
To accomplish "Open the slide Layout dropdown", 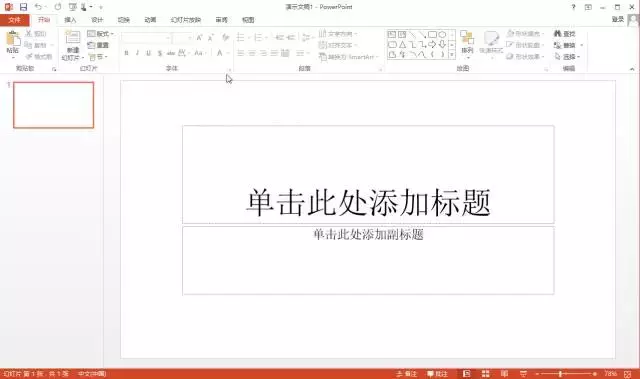I will 101,33.
